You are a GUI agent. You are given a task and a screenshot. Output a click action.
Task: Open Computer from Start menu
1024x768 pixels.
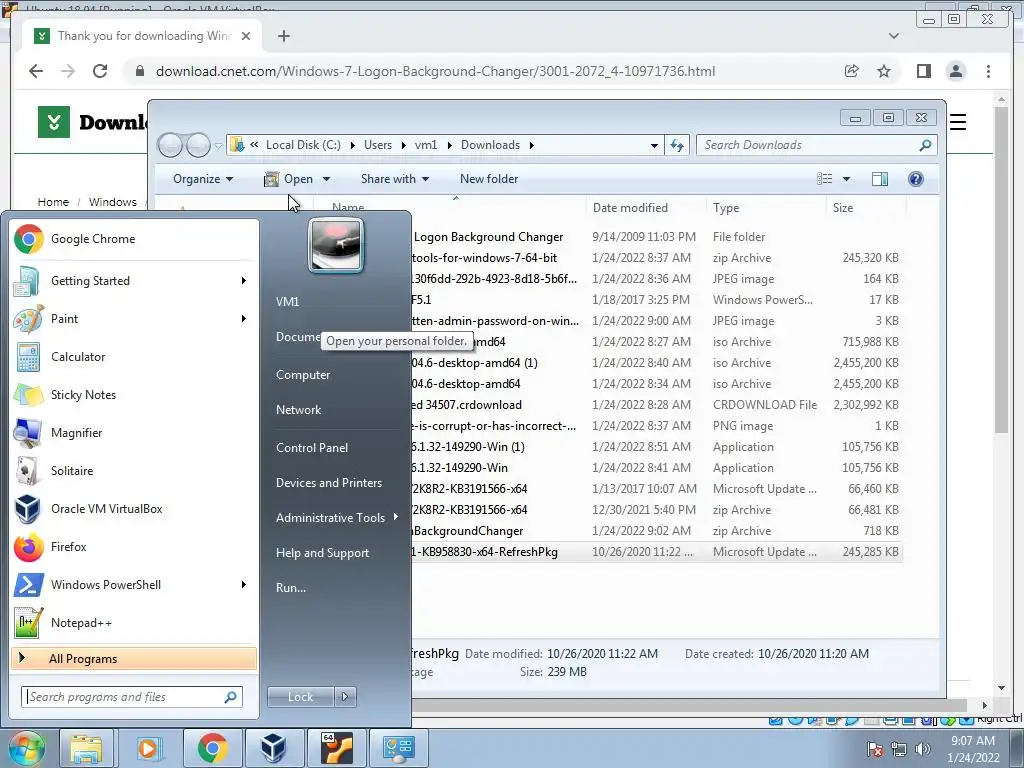[303, 375]
